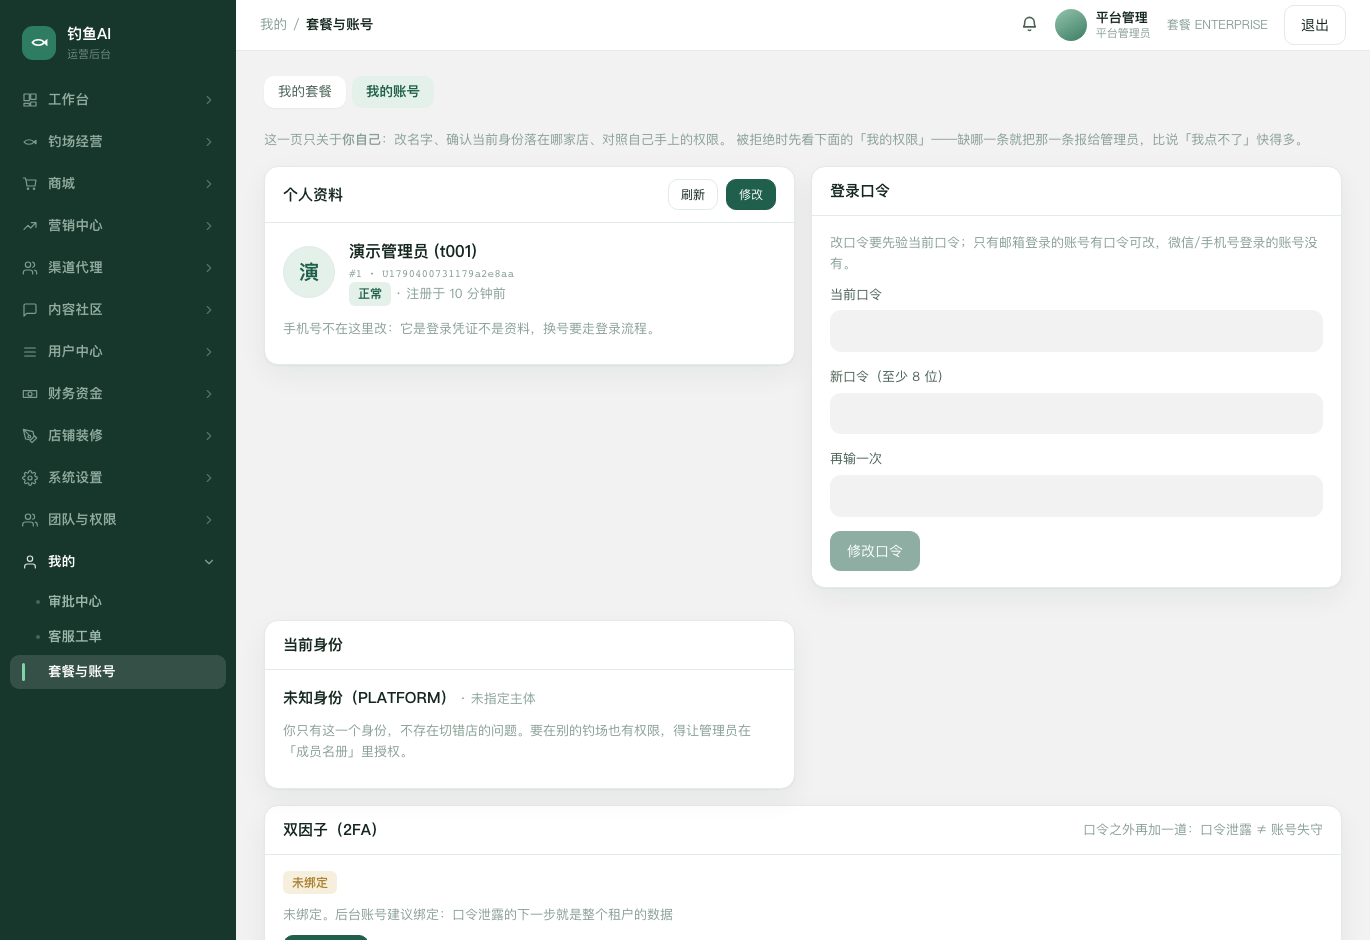Expand the 营销中心 chevron
This screenshot has width=1370, height=940.
coord(209,226)
